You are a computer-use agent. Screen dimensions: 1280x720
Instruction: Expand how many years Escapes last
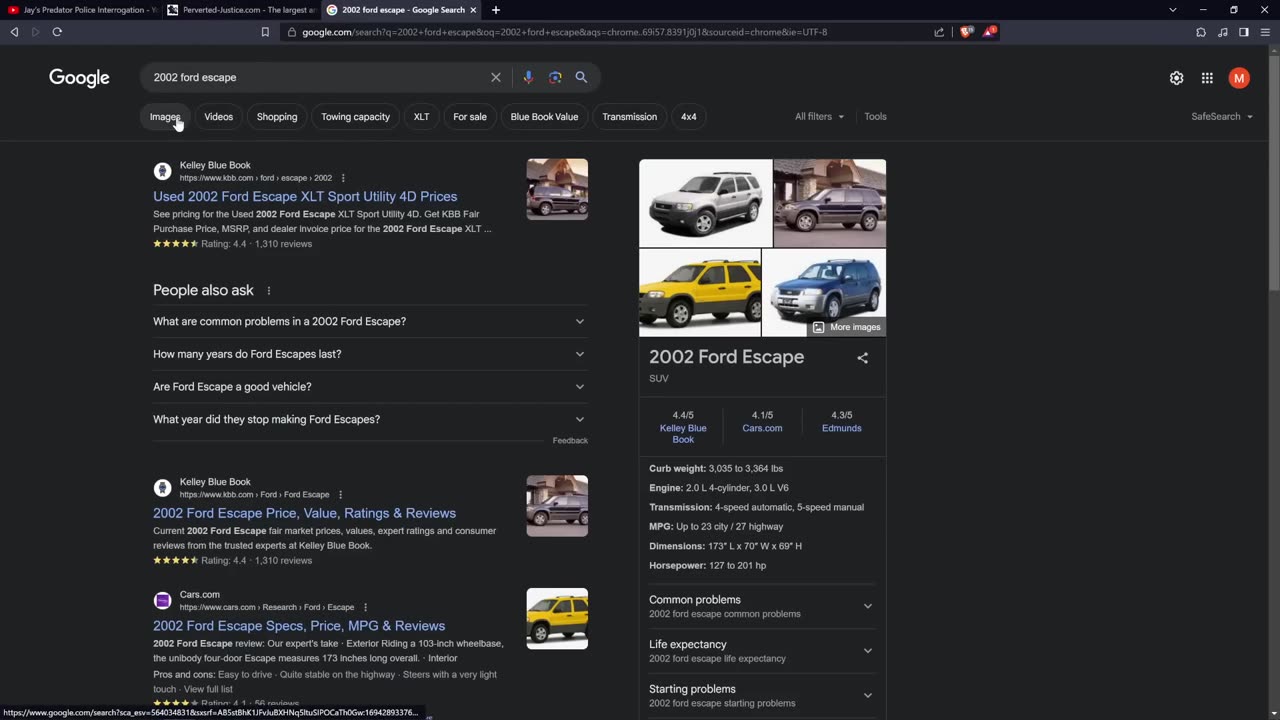pos(369,354)
